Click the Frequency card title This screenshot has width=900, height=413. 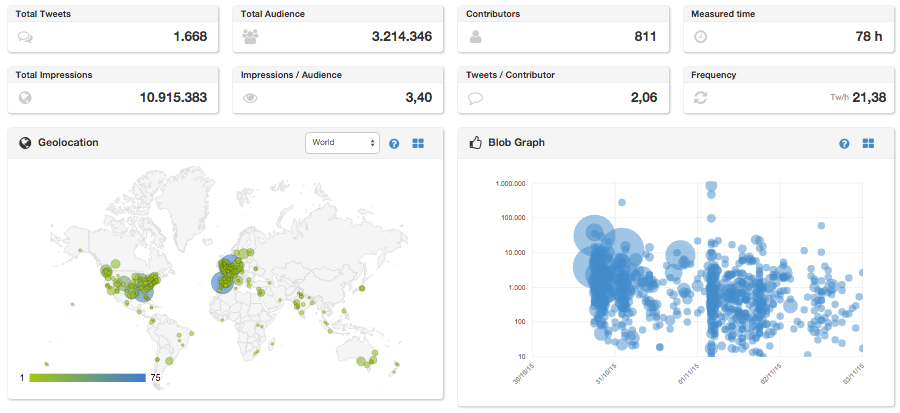(x=713, y=75)
